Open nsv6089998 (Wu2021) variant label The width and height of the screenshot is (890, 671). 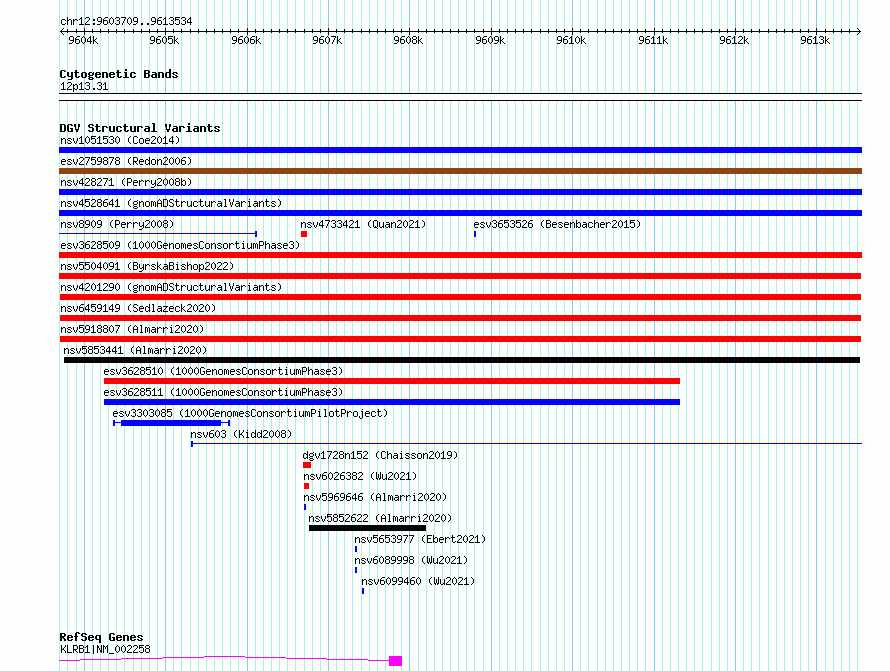point(412,560)
